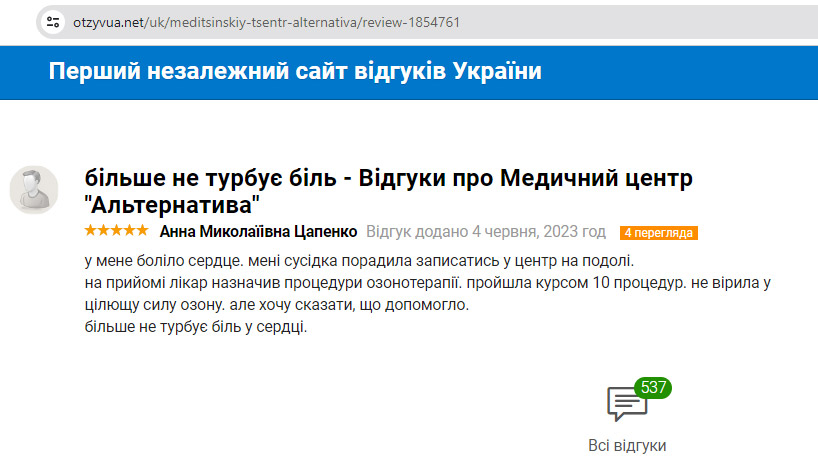Open the 'Всі відгуки' link
Screen dimensions: 818x461
pyautogui.click(x=627, y=446)
